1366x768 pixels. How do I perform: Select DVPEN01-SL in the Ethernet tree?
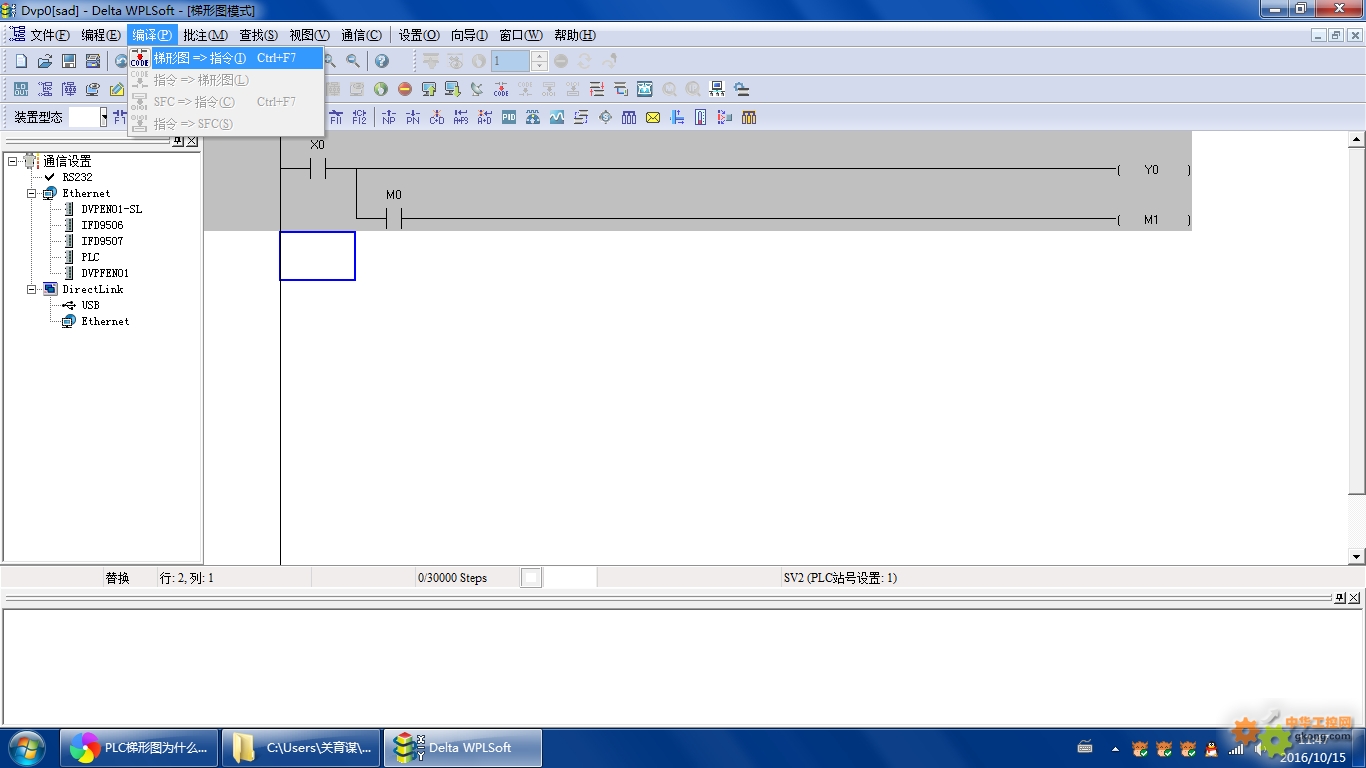111,209
